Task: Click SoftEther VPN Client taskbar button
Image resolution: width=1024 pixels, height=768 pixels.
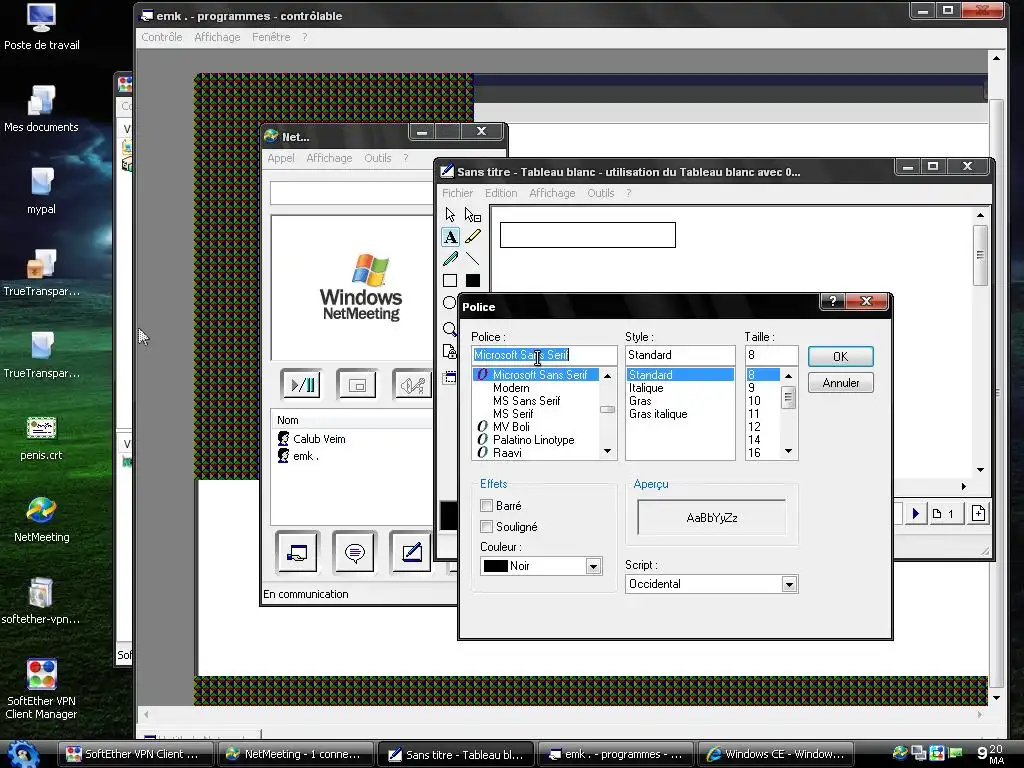Action: click(135, 754)
